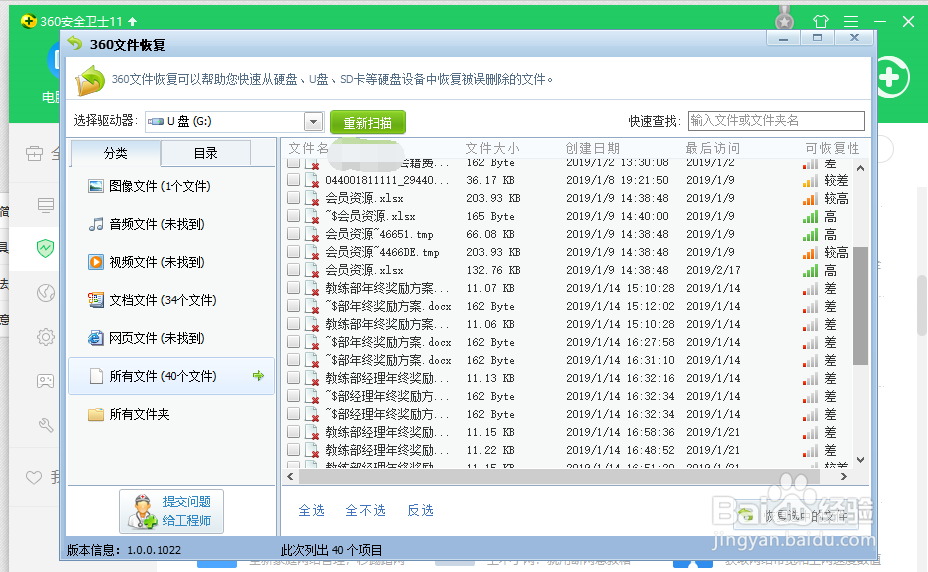928x572 pixels.
Task: Click the gamepad icon in 360 left sidebar
Action: 46,381
